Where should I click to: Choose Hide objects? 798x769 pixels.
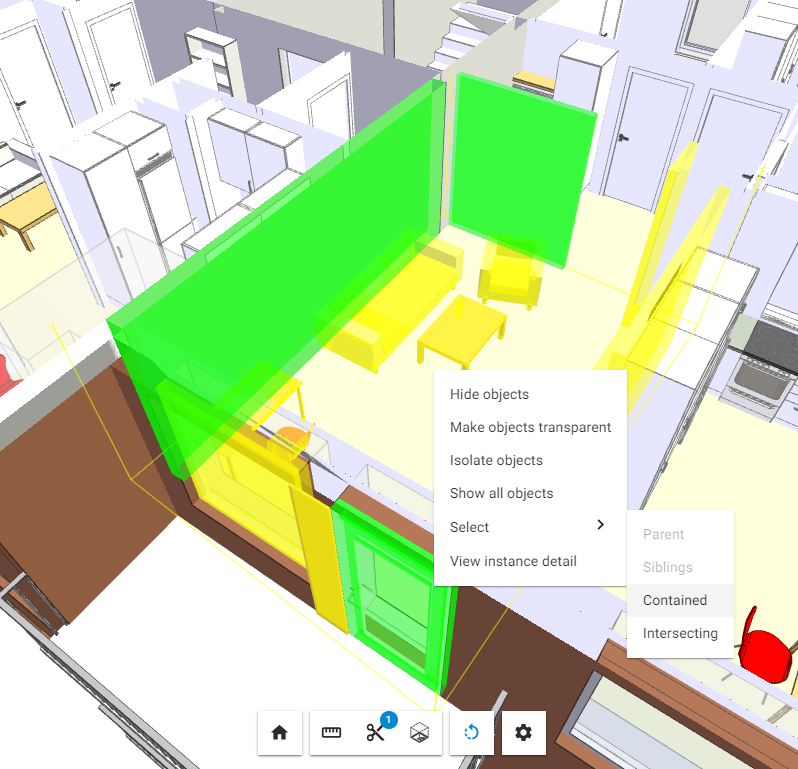(x=530, y=394)
